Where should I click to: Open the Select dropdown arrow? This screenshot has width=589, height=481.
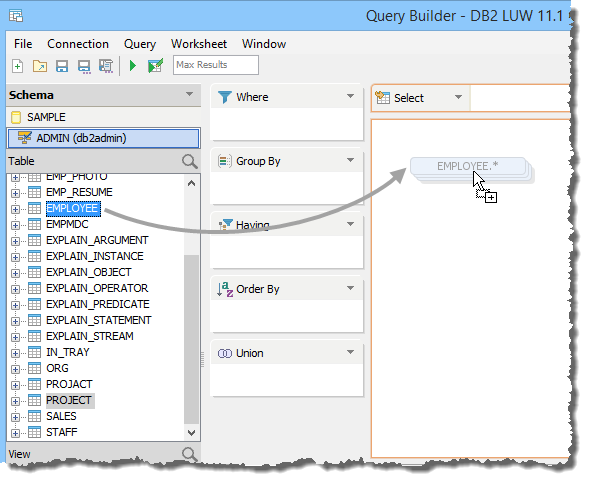[x=458, y=97]
